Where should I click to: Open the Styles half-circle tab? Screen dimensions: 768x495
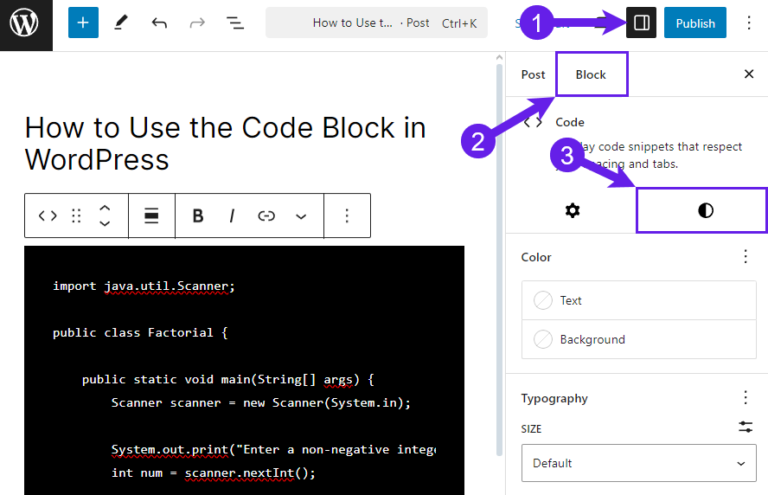pos(705,211)
